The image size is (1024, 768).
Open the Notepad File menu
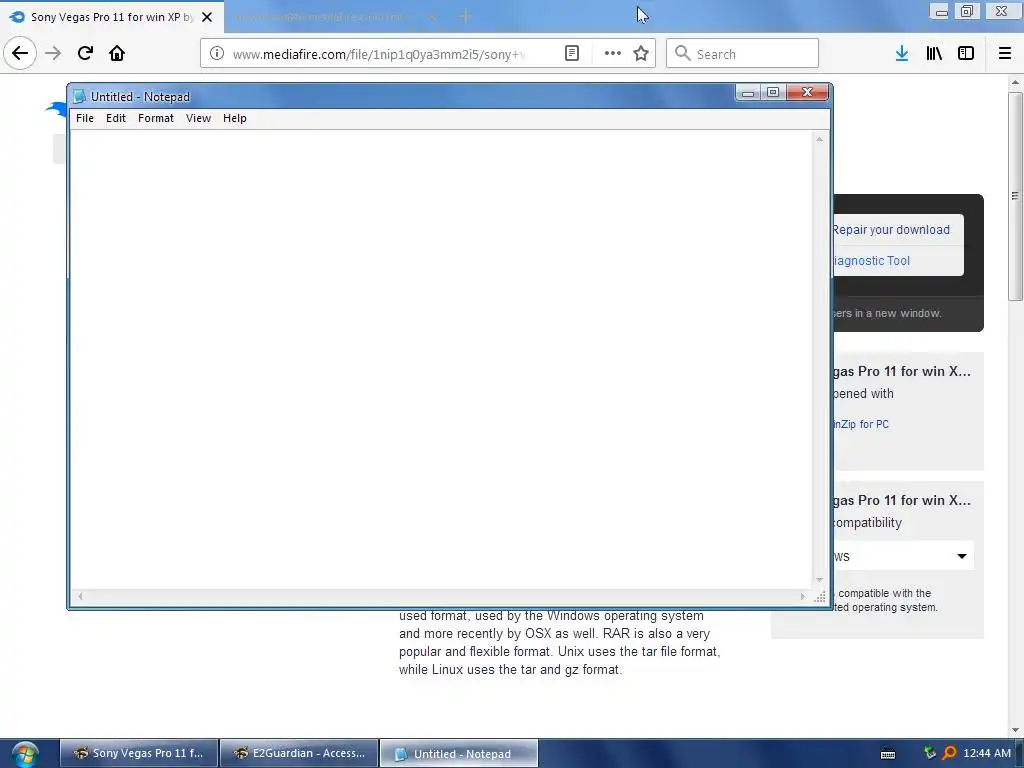pos(85,118)
